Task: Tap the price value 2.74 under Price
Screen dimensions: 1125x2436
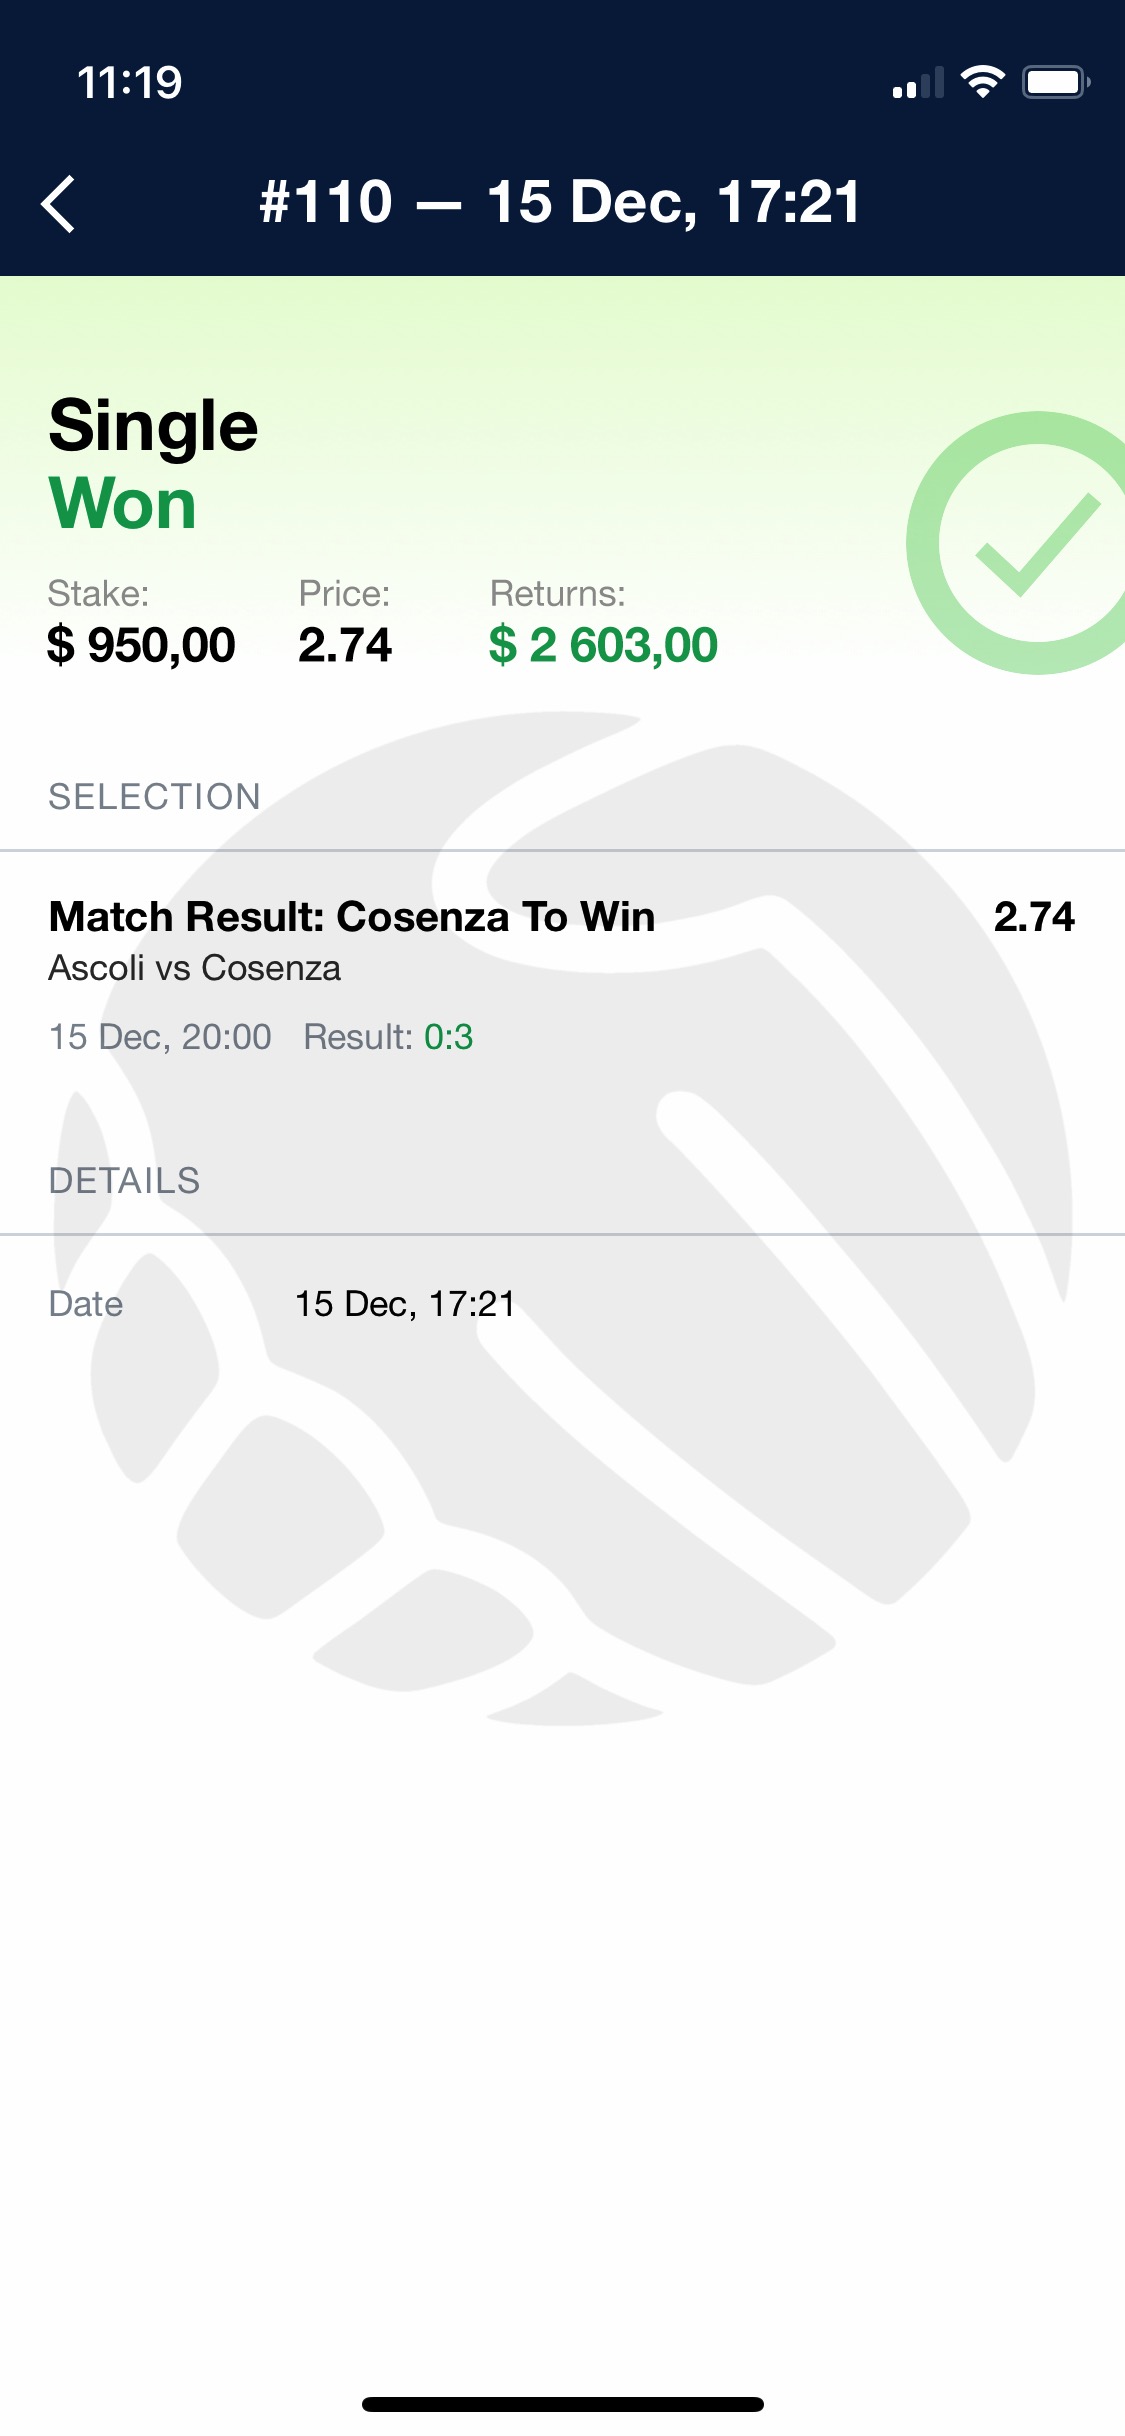Action: [x=345, y=645]
